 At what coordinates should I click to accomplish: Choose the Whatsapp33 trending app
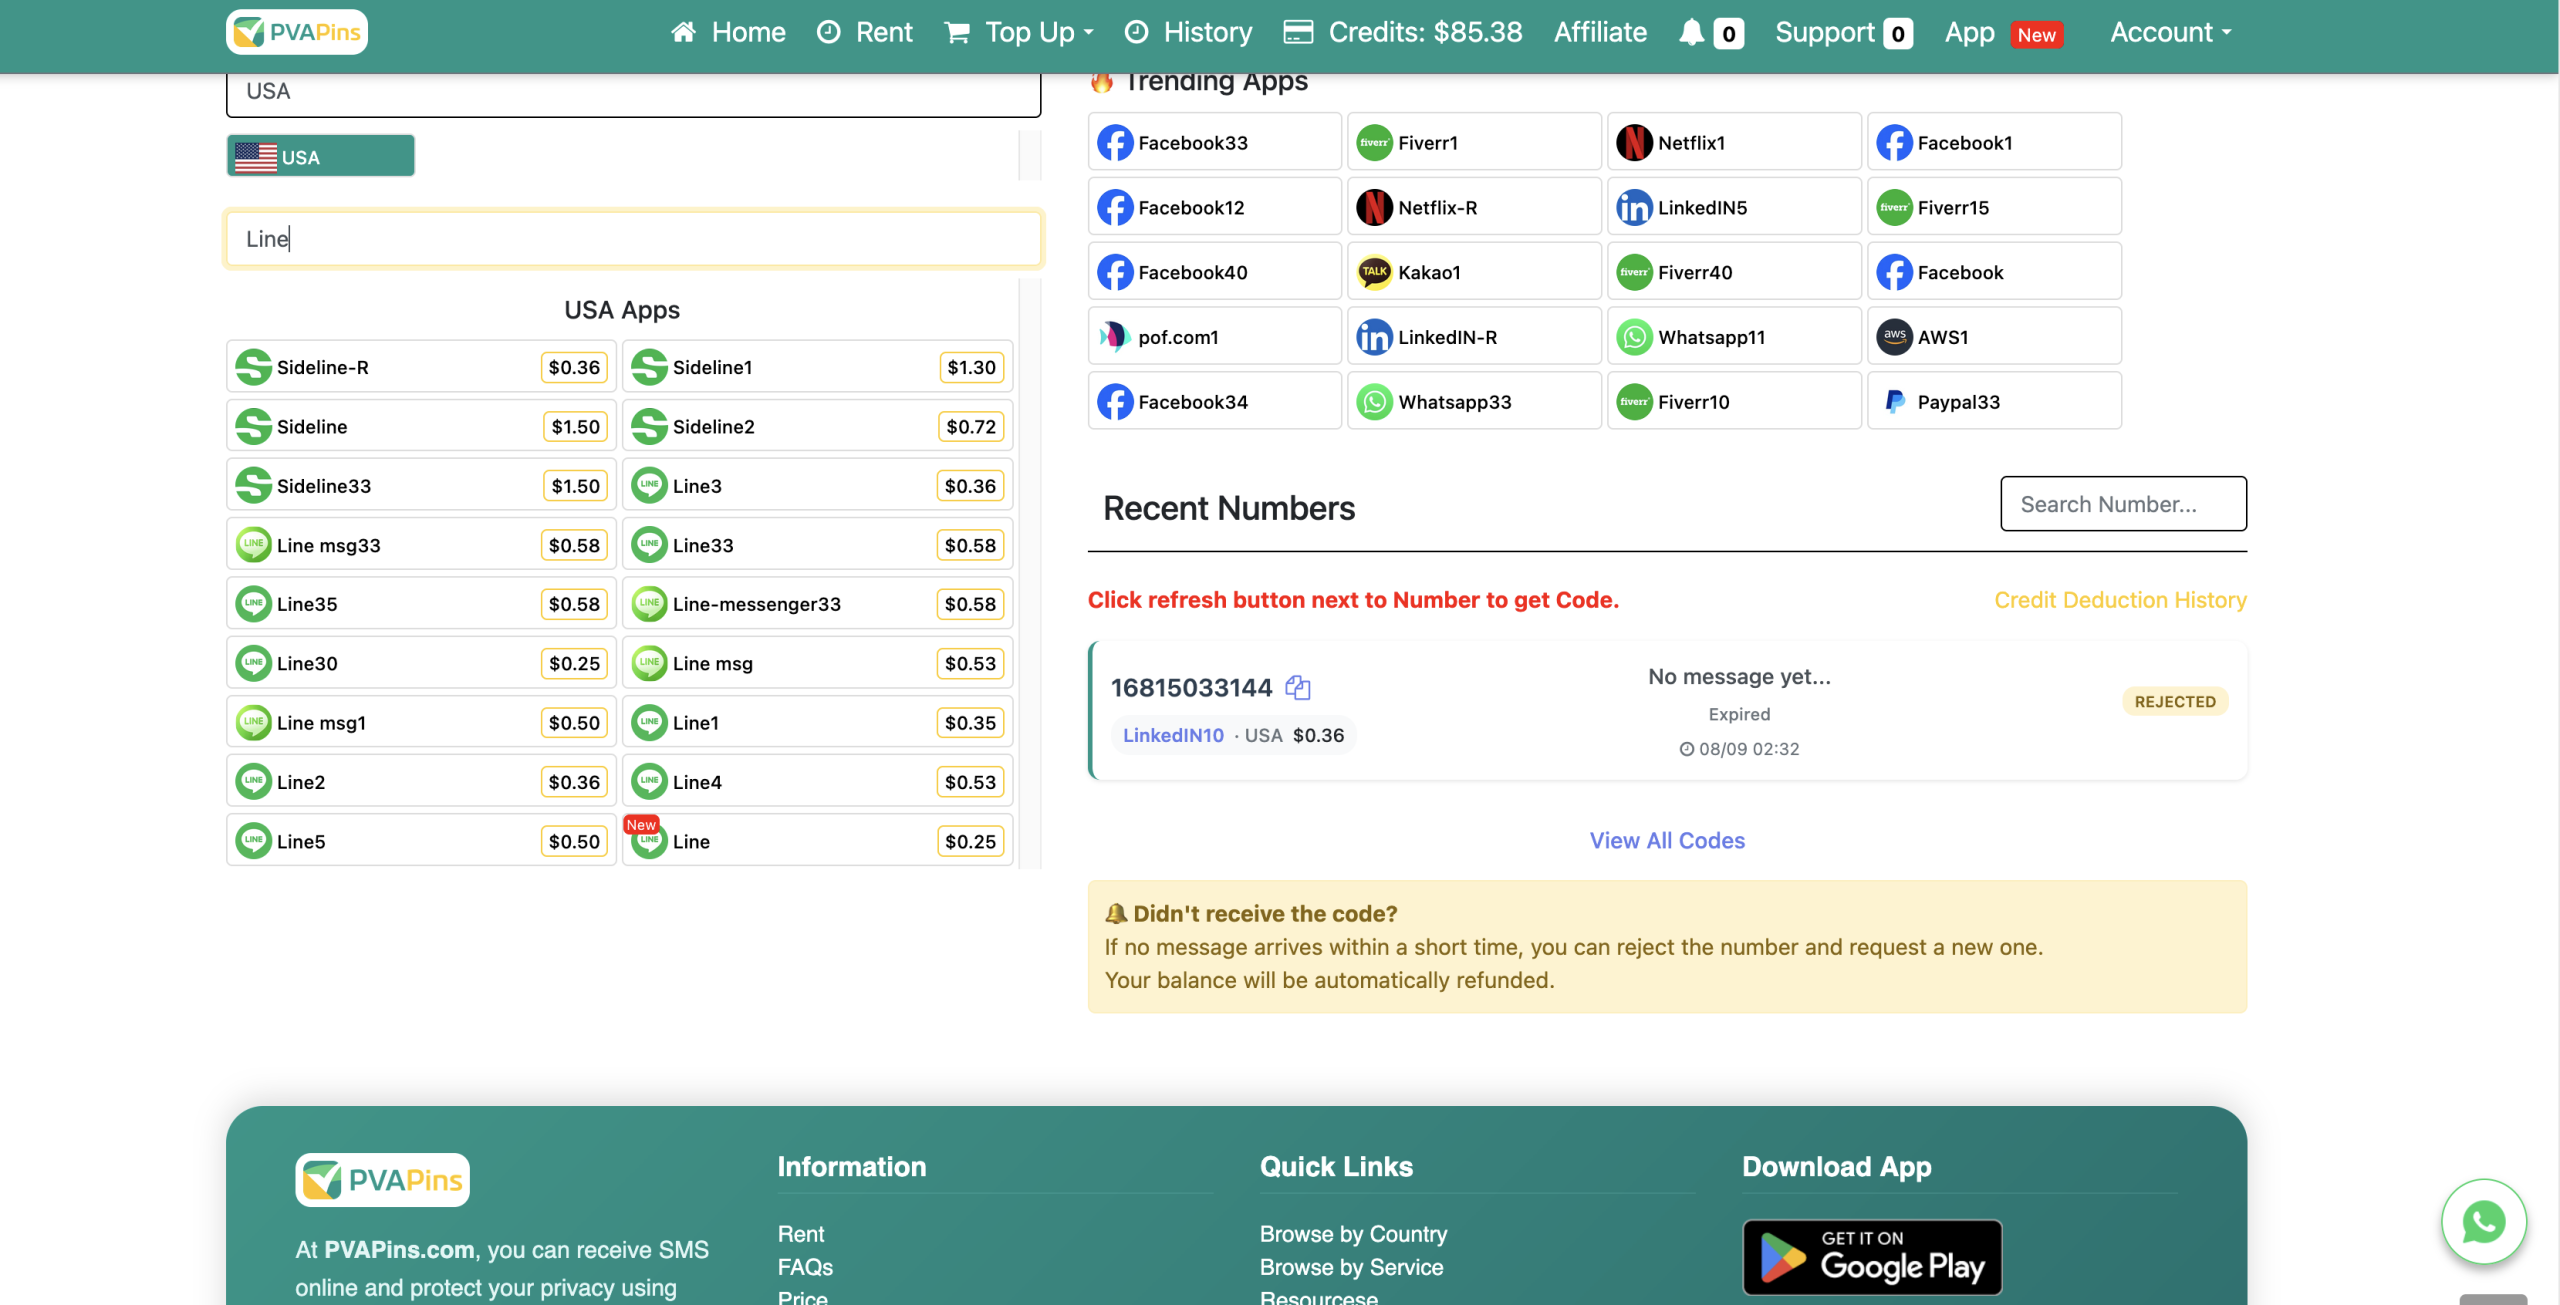click(x=1474, y=402)
